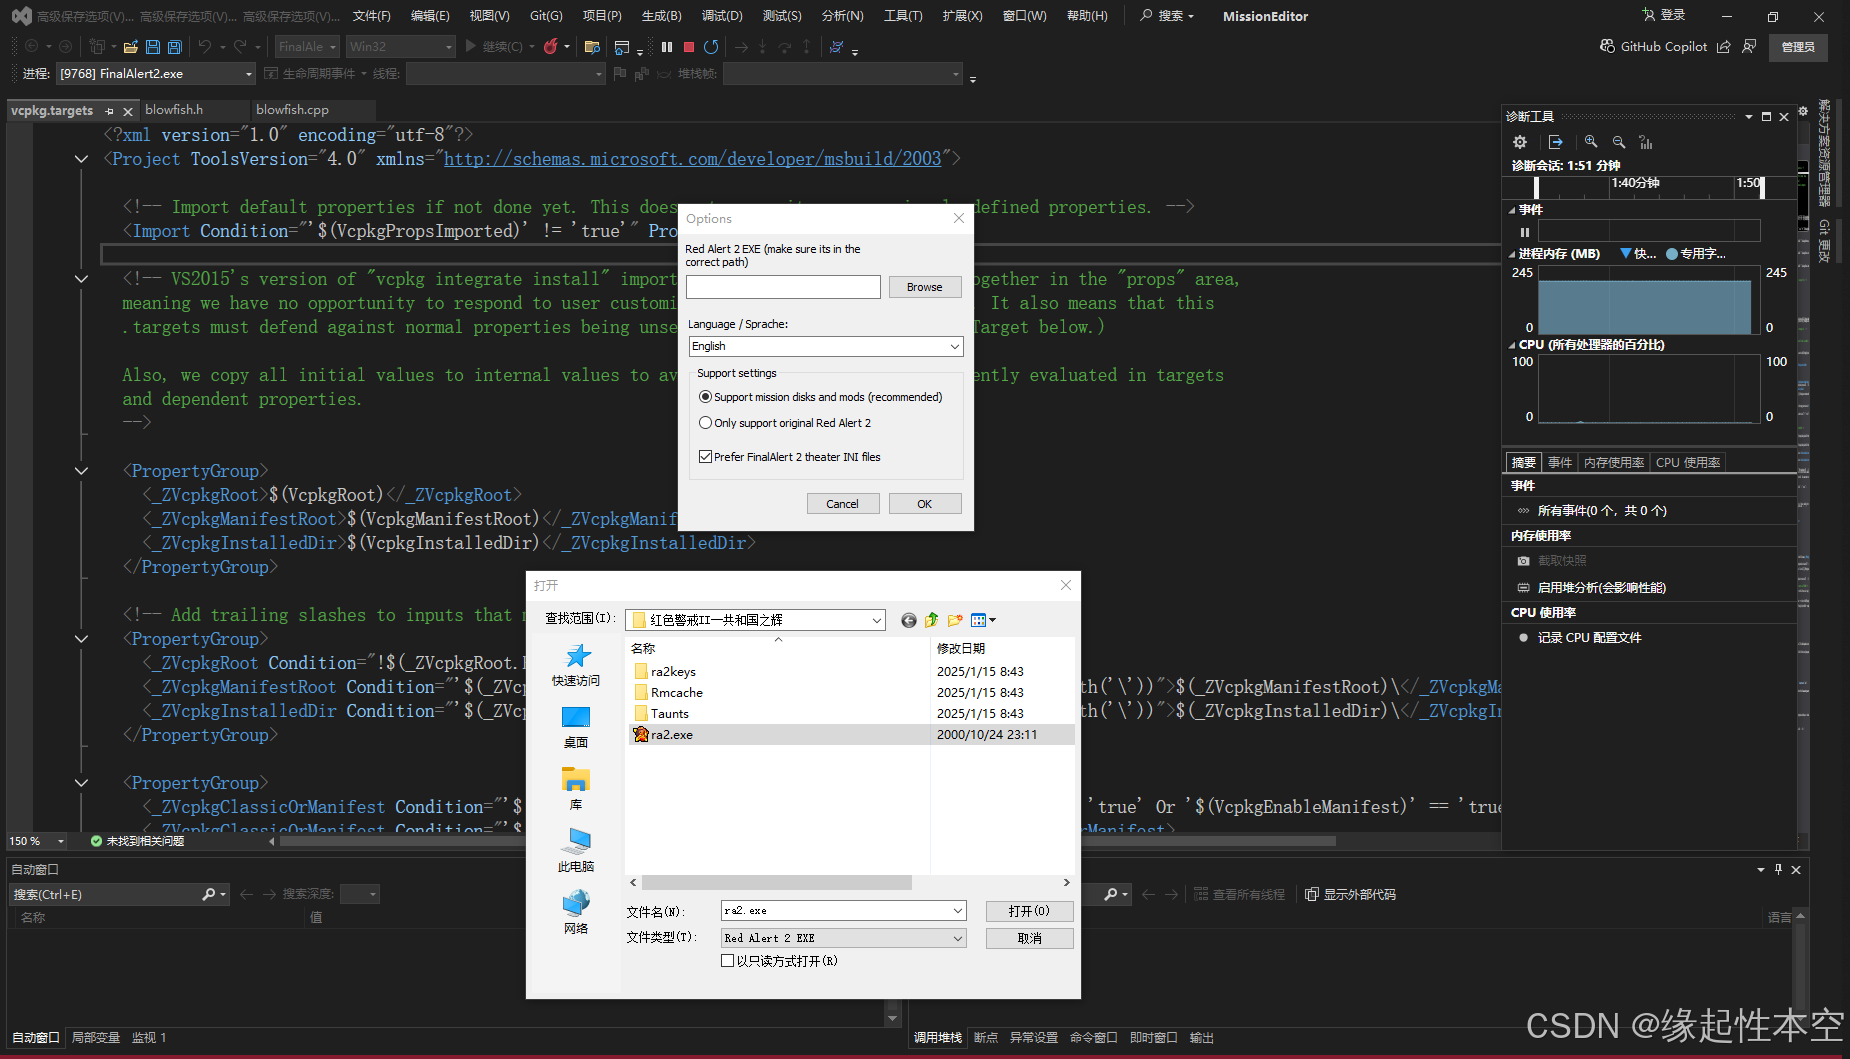This screenshot has height=1059, width=1850.
Task: Switch to blowfish.h tab
Action: pos(174,110)
